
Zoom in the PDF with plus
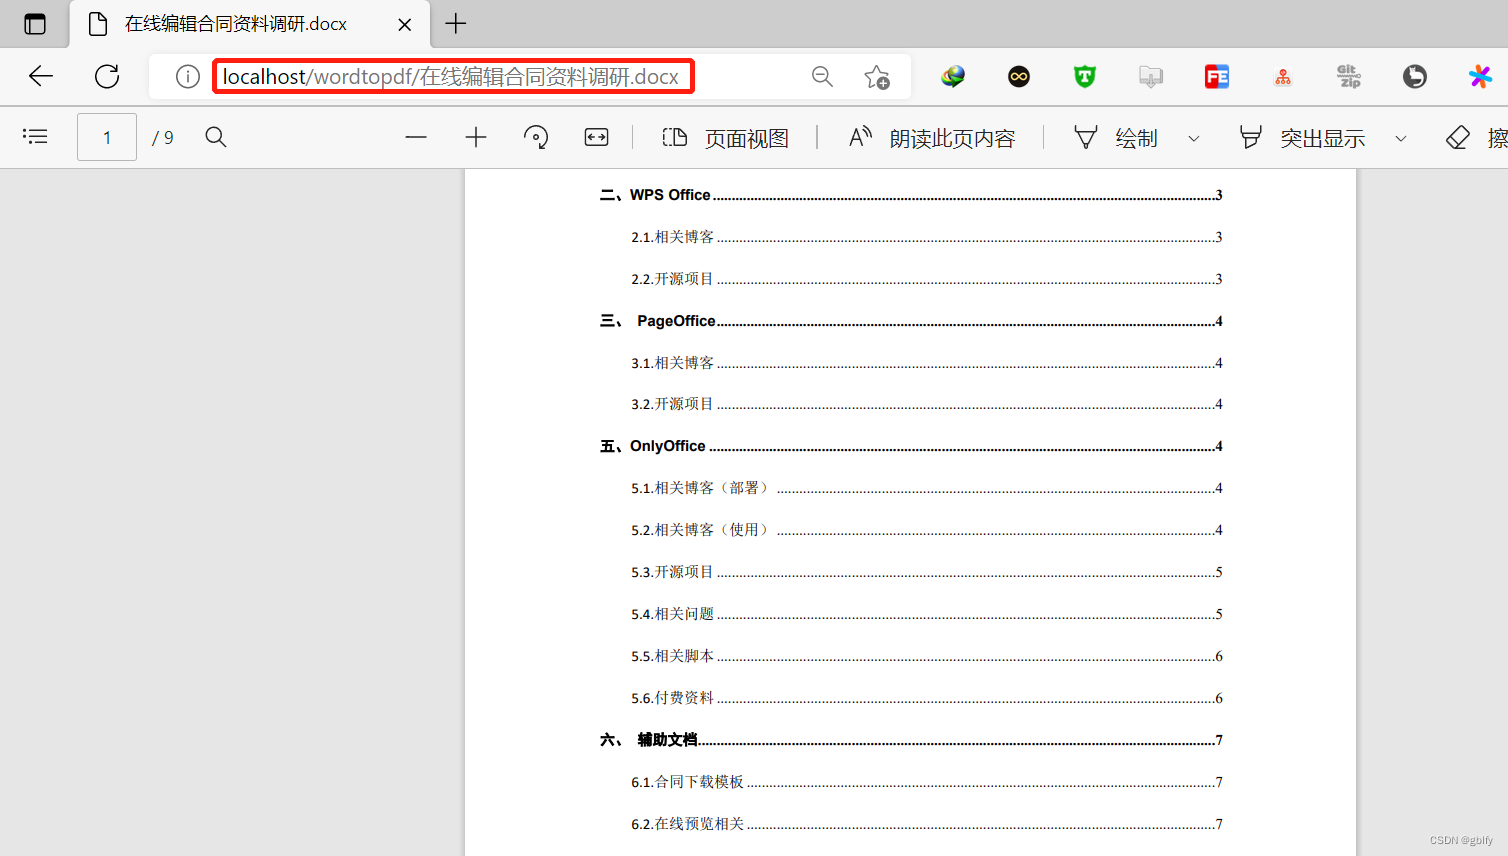476,137
